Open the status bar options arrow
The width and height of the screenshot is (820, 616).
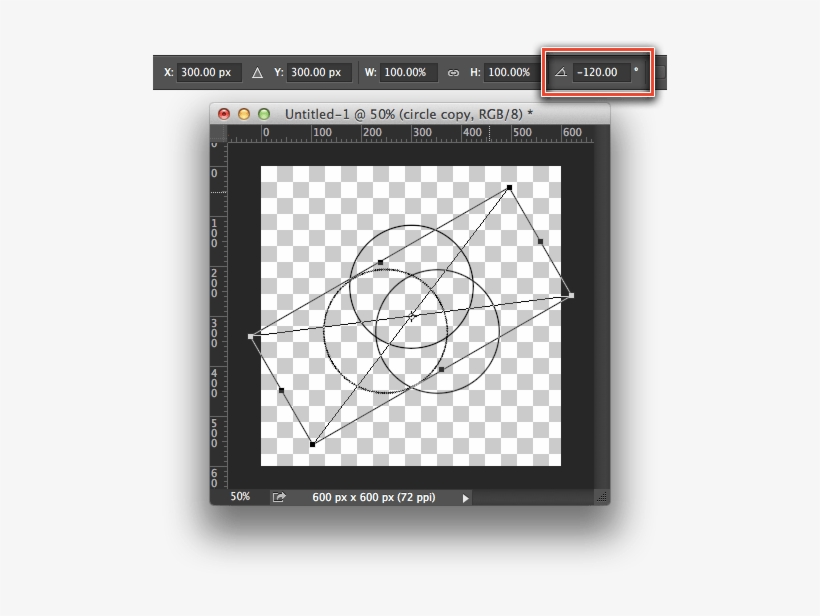[x=465, y=497]
